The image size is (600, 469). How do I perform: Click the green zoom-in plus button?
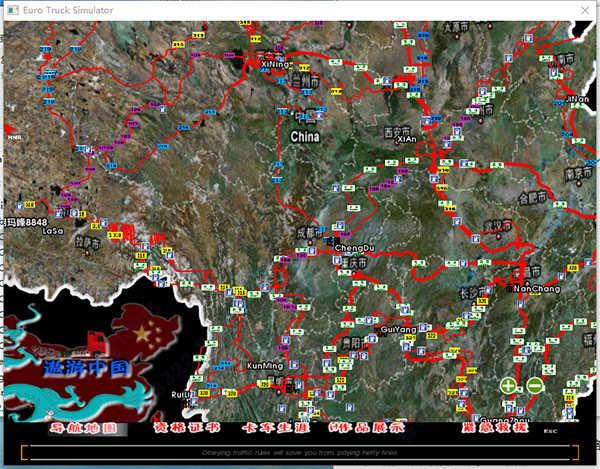[509, 386]
